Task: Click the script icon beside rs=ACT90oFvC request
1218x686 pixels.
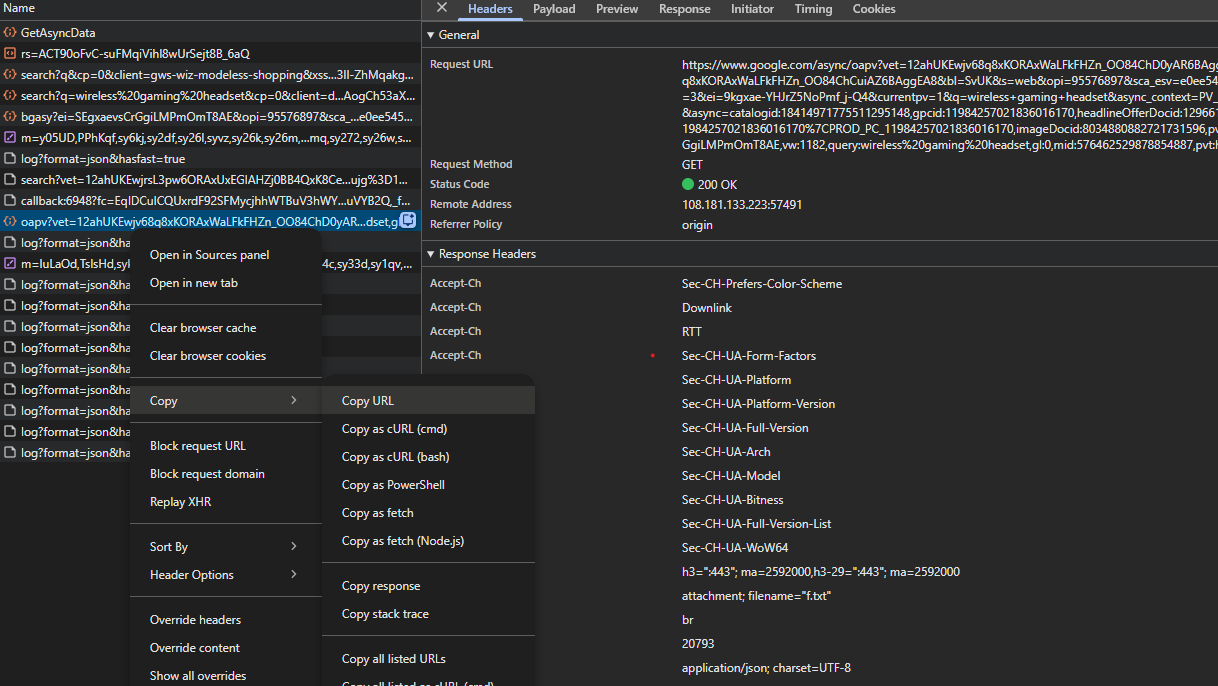Action: 10,54
